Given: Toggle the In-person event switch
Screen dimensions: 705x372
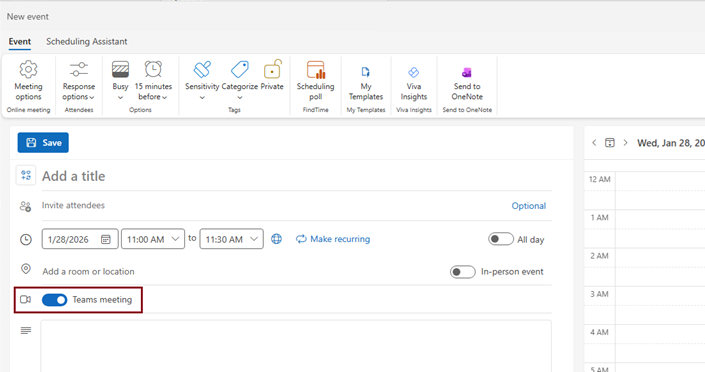Looking at the screenshot, I should click(x=463, y=272).
